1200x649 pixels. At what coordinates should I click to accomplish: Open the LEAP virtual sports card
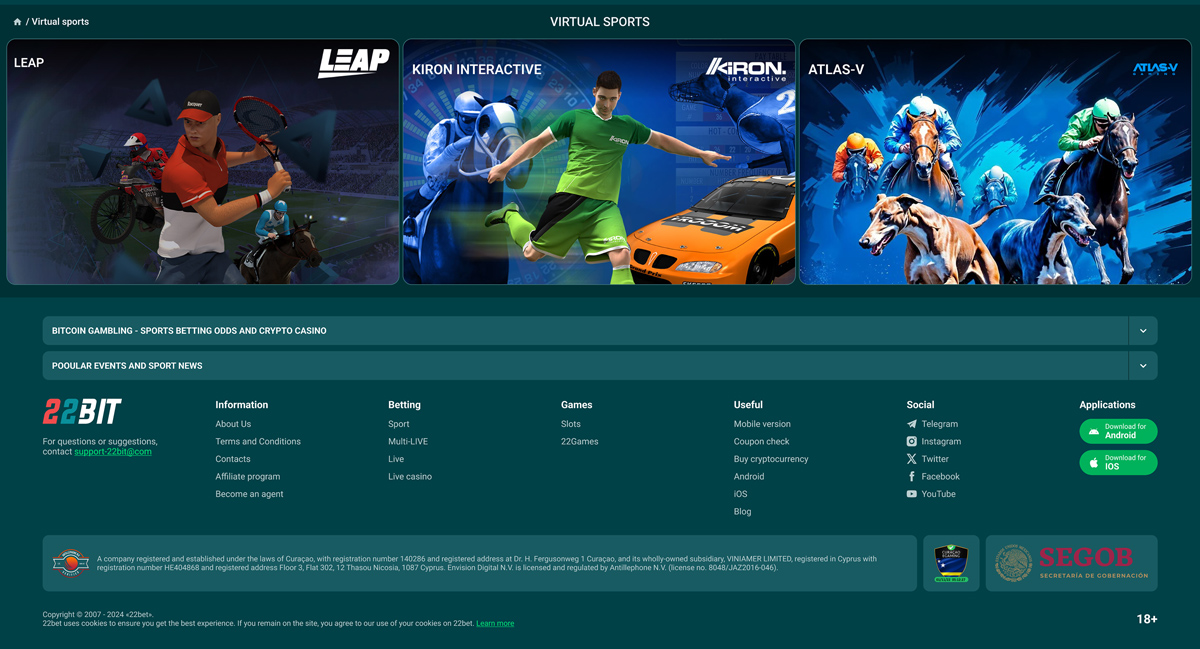click(x=203, y=162)
